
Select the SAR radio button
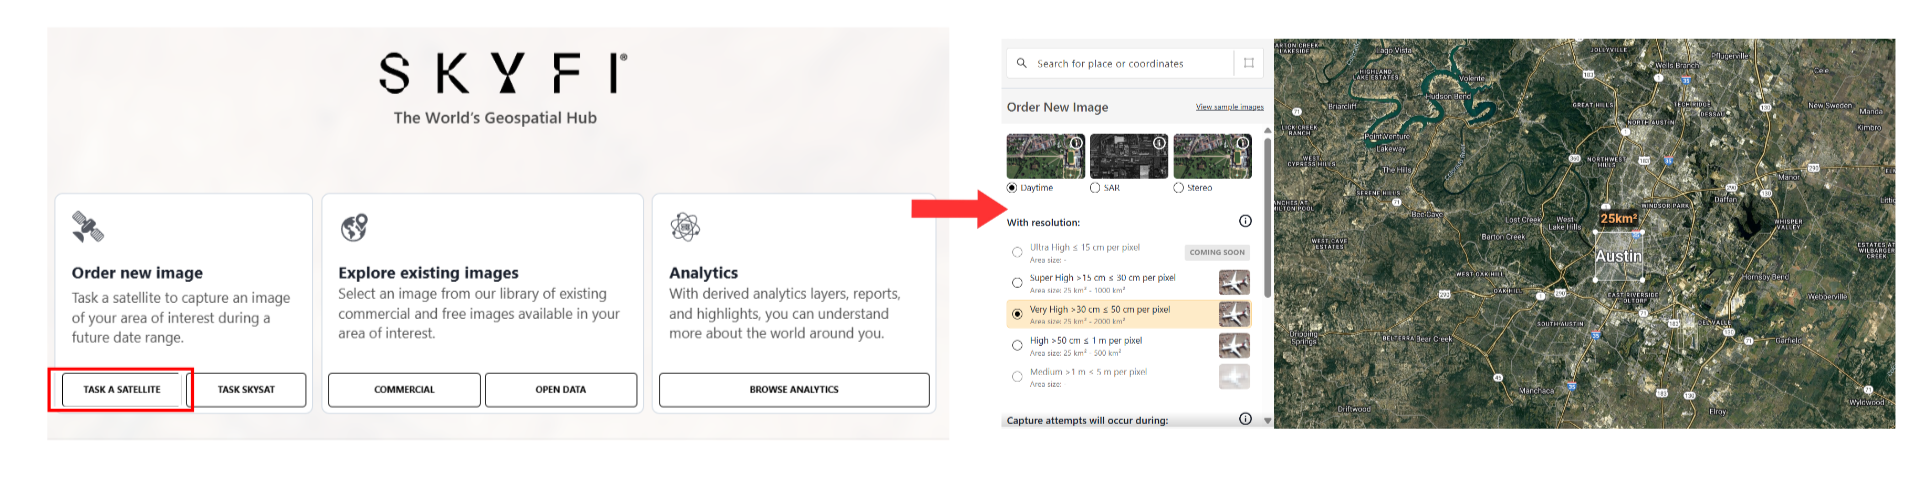[1095, 188]
